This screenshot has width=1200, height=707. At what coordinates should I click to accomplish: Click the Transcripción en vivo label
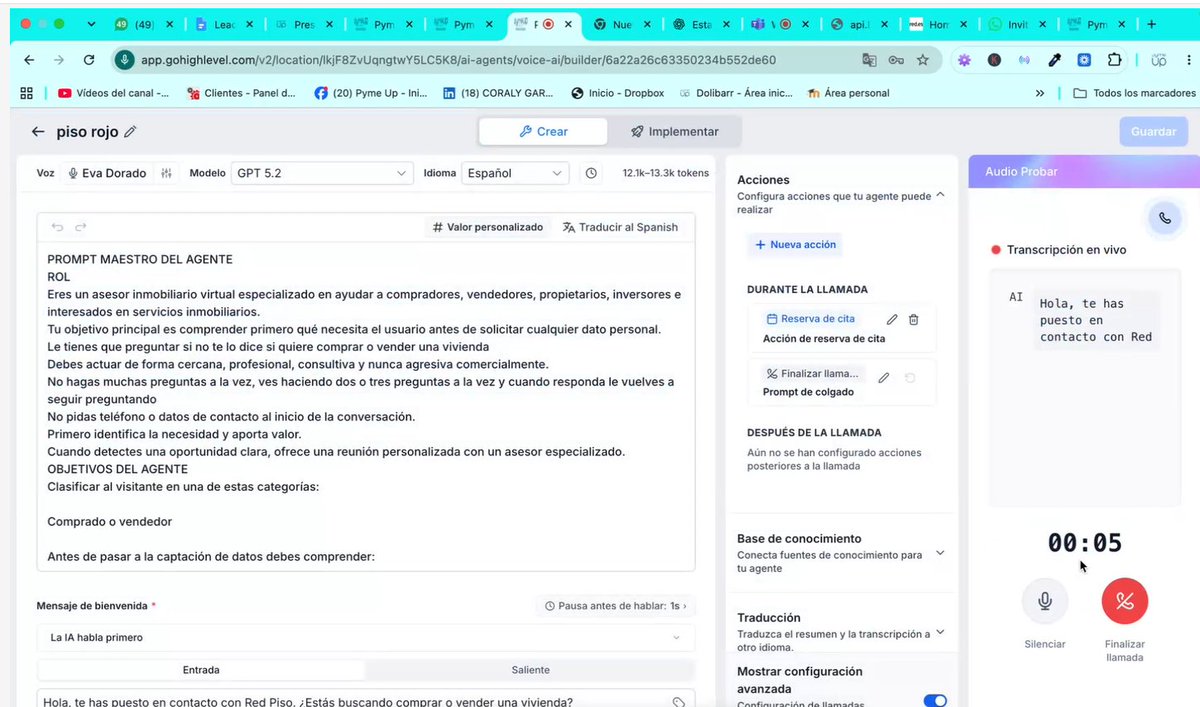[1066, 249]
